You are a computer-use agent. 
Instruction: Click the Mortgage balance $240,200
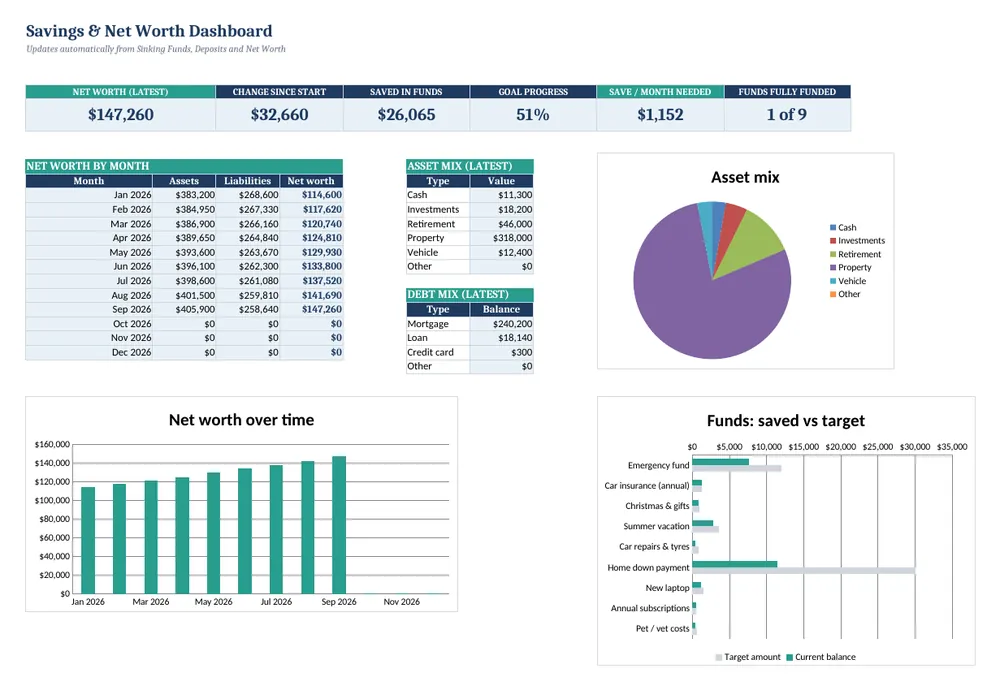(501, 324)
